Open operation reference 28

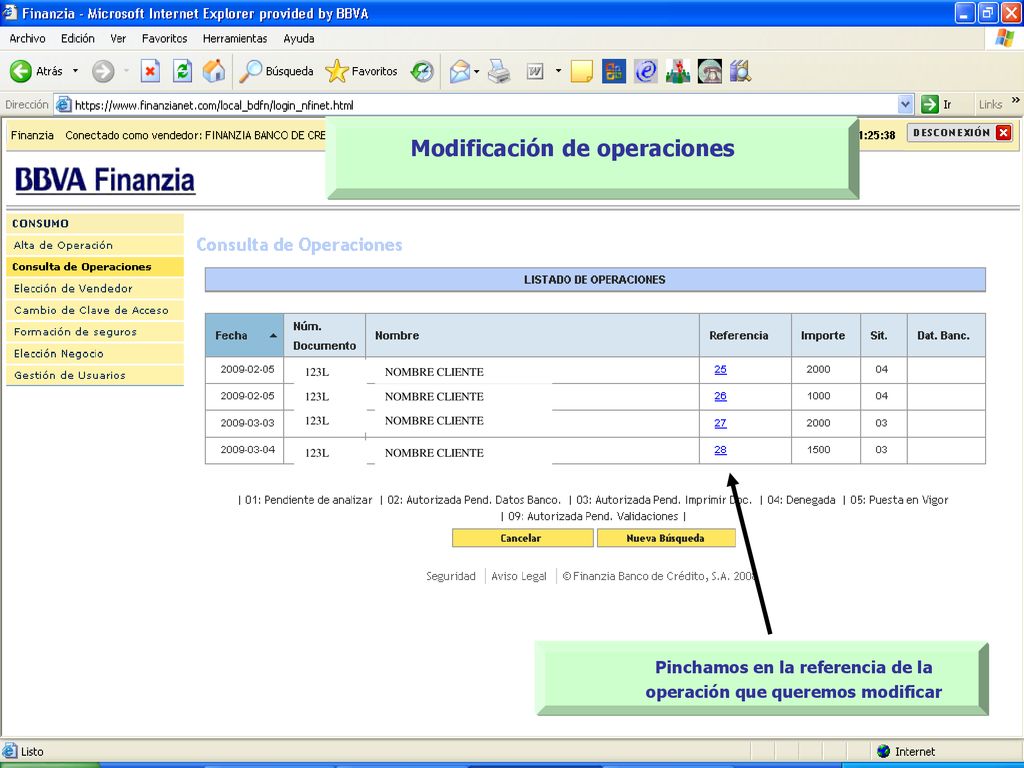[x=720, y=449]
